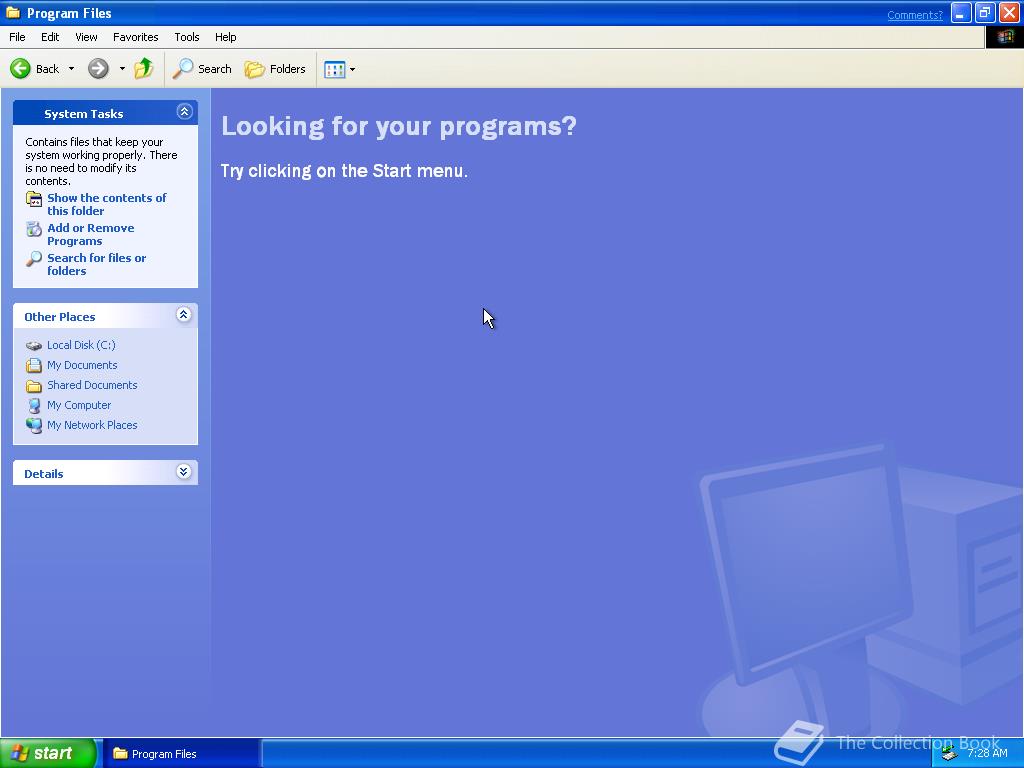The image size is (1024, 768).
Task: Click the system tray network icon
Action: pos(950,754)
